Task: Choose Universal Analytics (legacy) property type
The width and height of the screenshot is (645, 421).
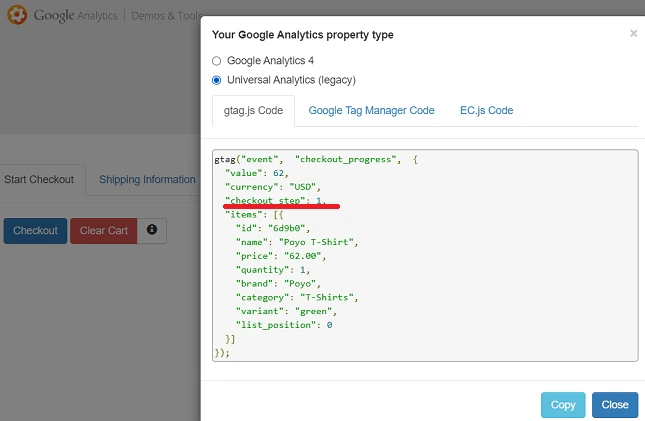Action: click(x=217, y=80)
